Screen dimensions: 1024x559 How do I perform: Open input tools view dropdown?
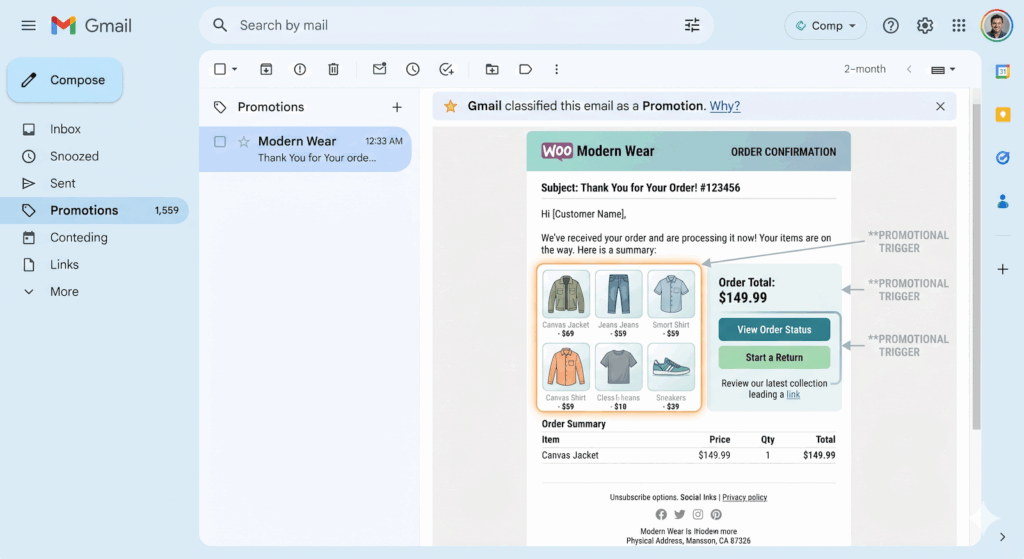coord(942,69)
